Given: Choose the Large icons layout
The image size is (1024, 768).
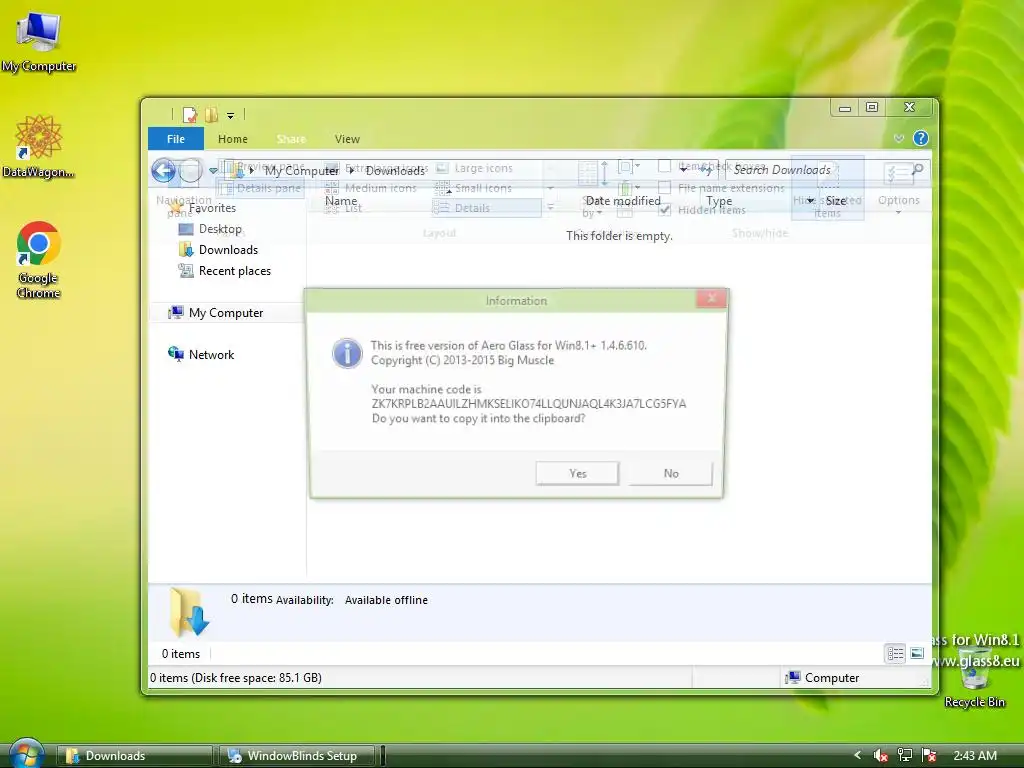Looking at the screenshot, I should [475, 168].
